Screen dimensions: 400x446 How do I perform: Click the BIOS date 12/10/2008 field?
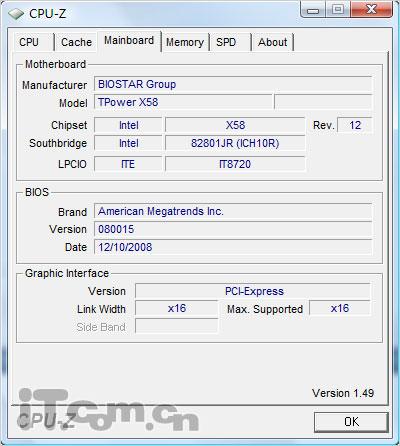pyautogui.click(x=233, y=247)
